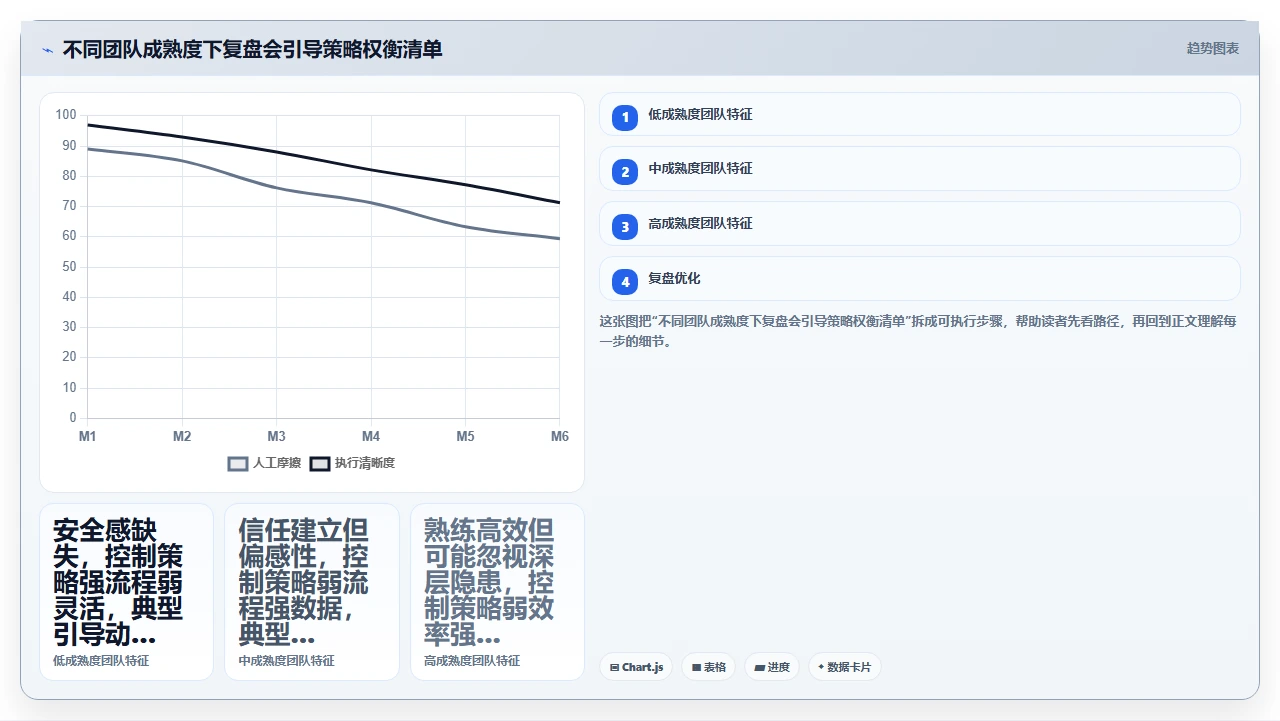Click the 50 y-axis value
Image resolution: width=1280 pixels, height=721 pixels.
click(69, 266)
